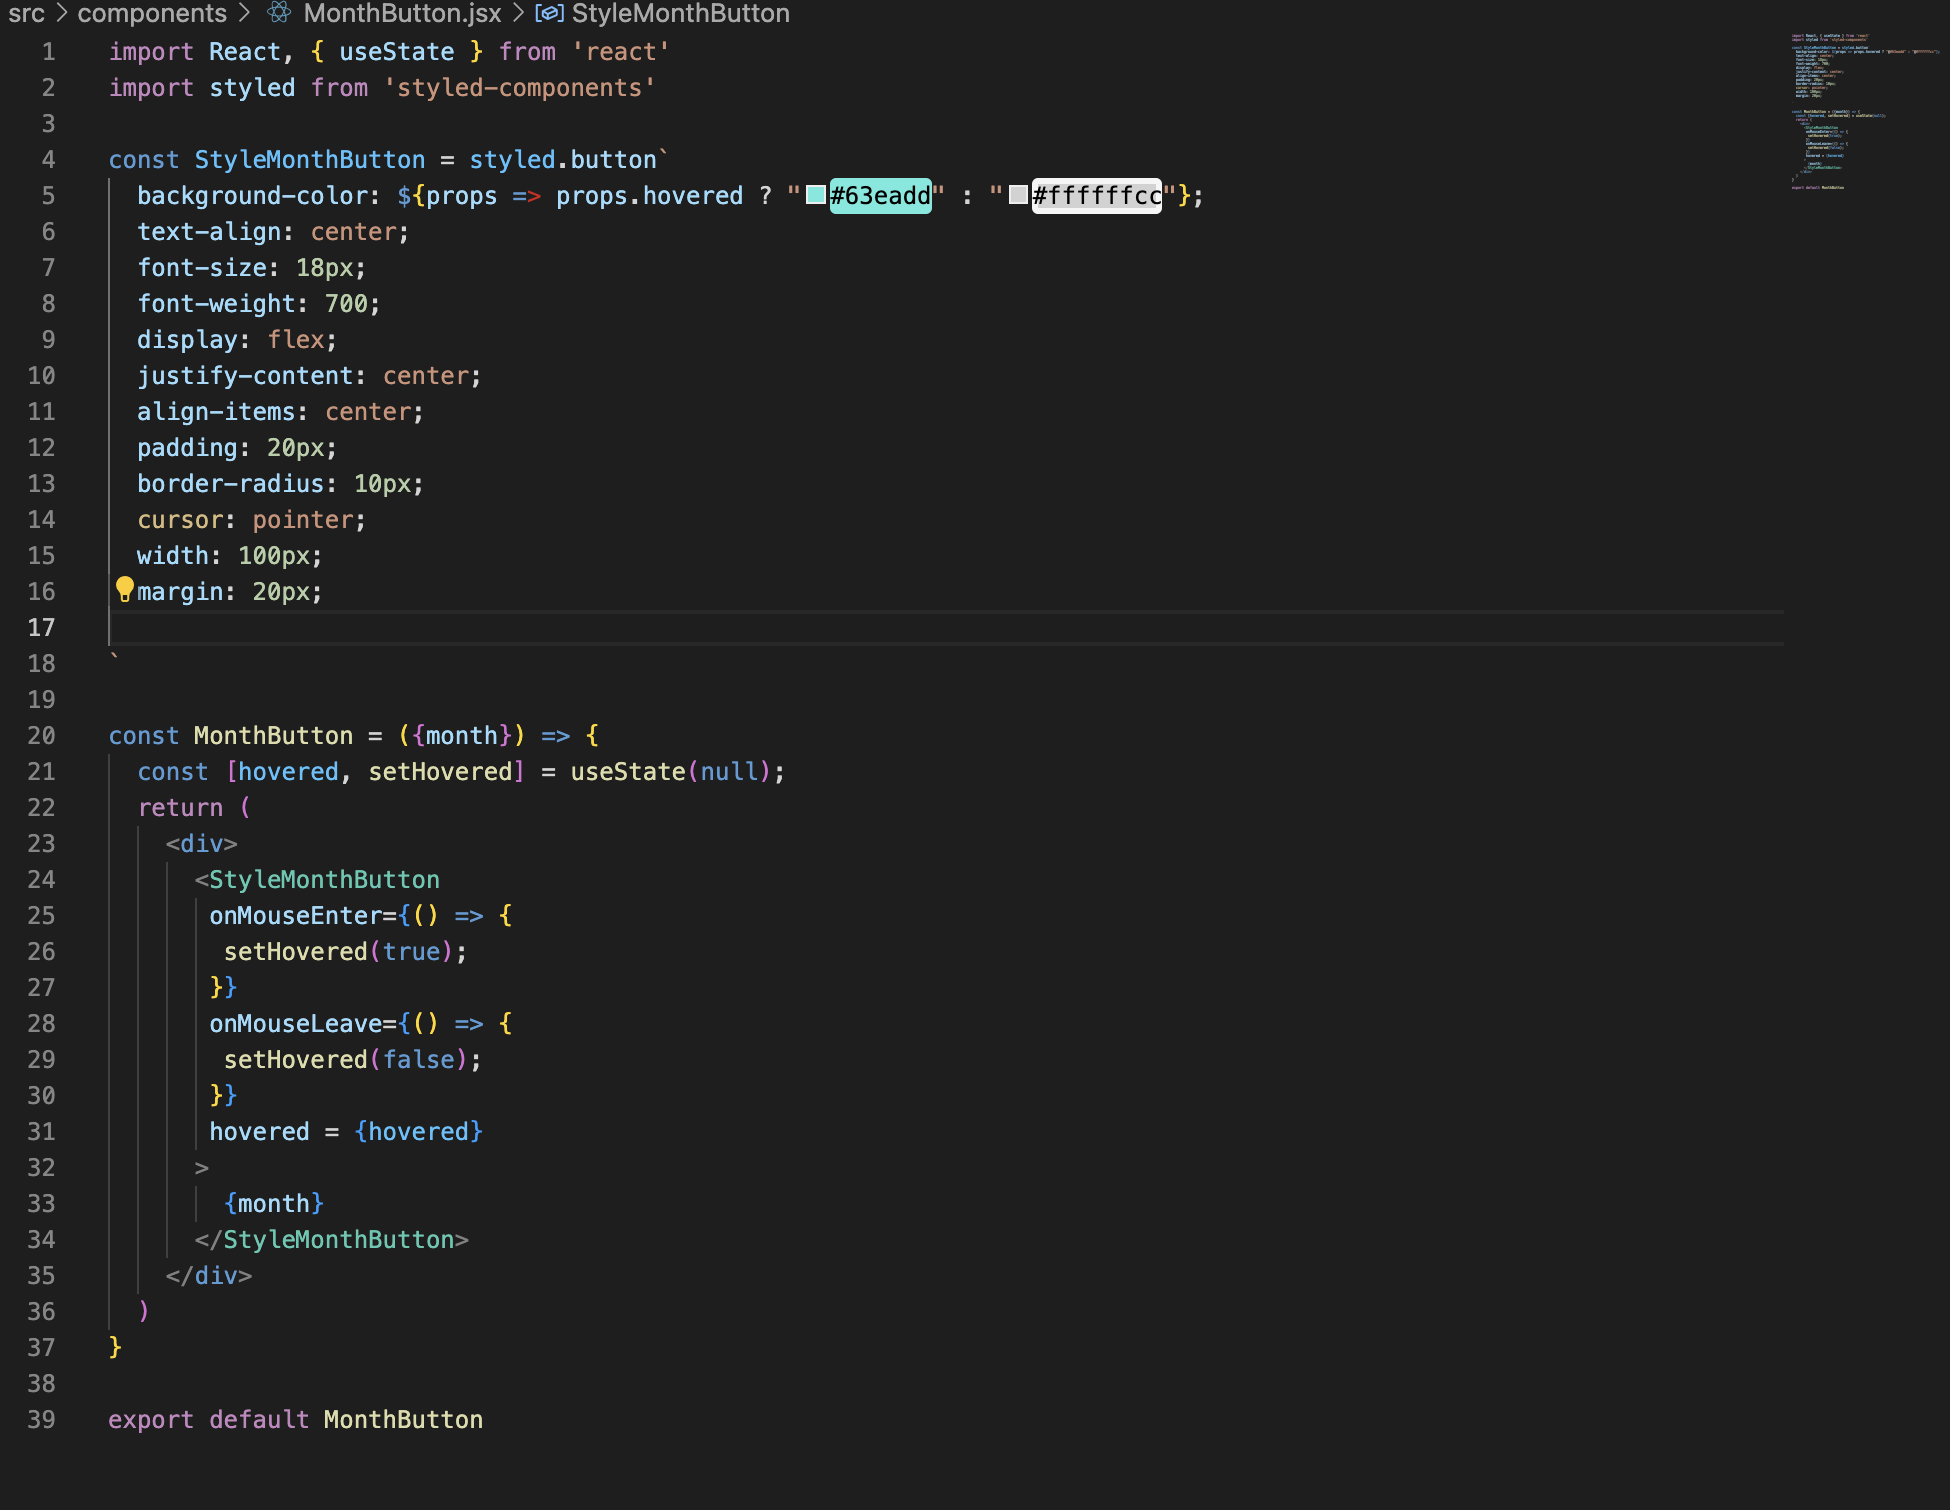Open the MonthButton.jsx breadcrumb item
The height and width of the screenshot is (1510, 1950).
pos(402,13)
